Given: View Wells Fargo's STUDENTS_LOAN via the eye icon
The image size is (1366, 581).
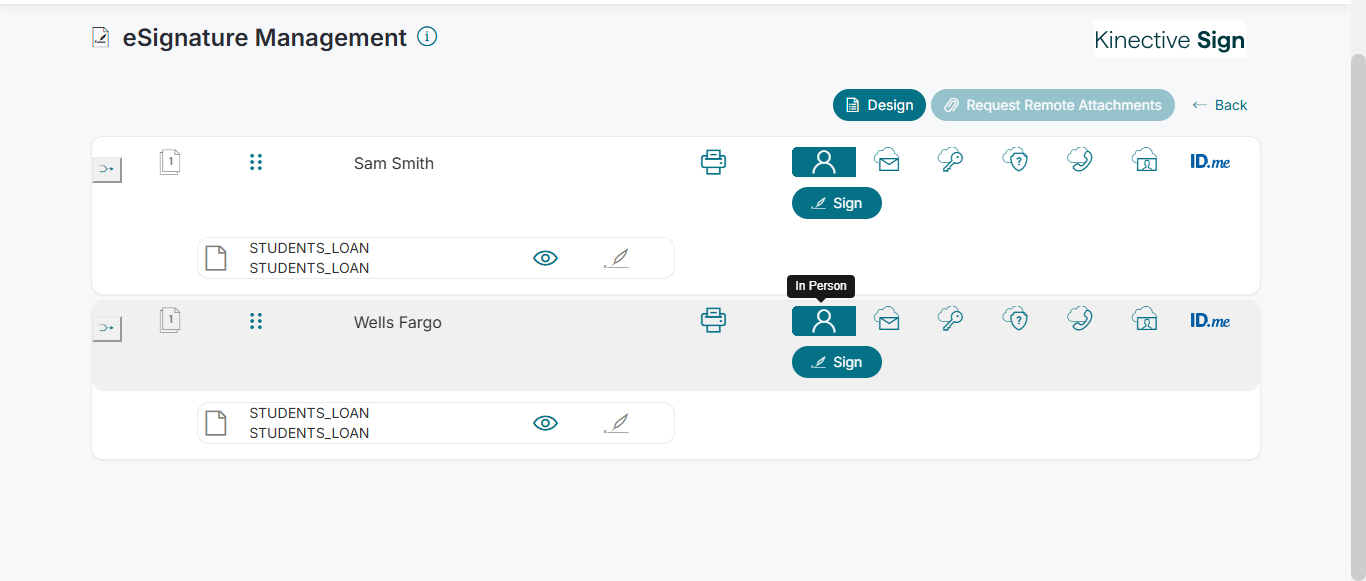Looking at the screenshot, I should pyautogui.click(x=545, y=423).
